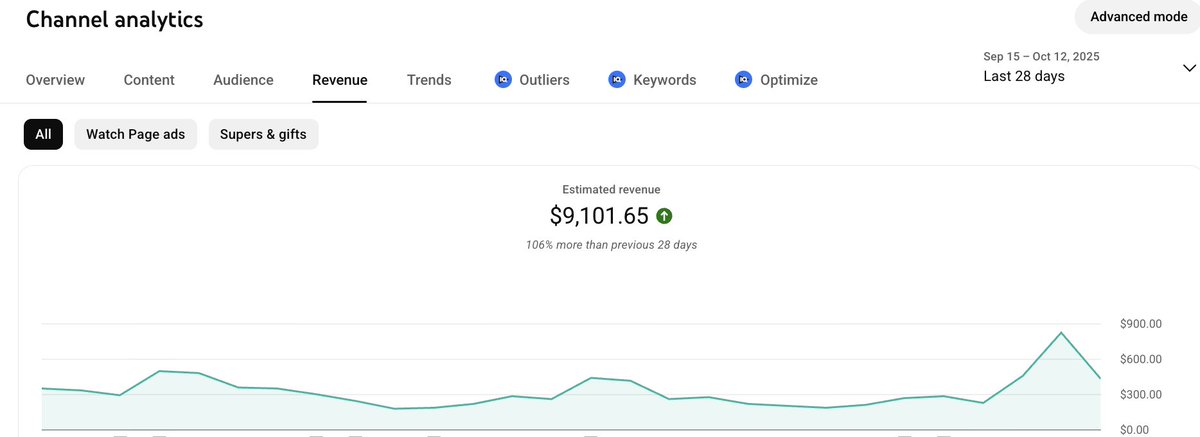The image size is (1200, 437).
Task: Open the Optimize tab
Action: [x=776, y=80]
